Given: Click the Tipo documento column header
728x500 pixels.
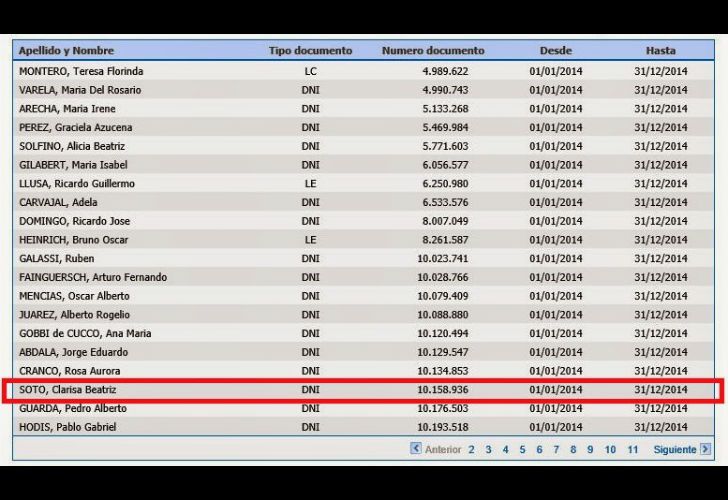Looking at the screenshot, I should pyautogui.click(x=310, y=51).
